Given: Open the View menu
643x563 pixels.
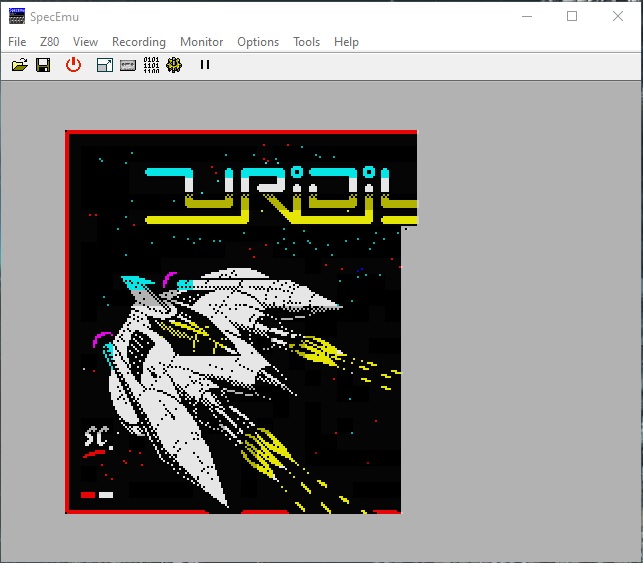Looking at the screenshot, I should click(x=85, y=42).
